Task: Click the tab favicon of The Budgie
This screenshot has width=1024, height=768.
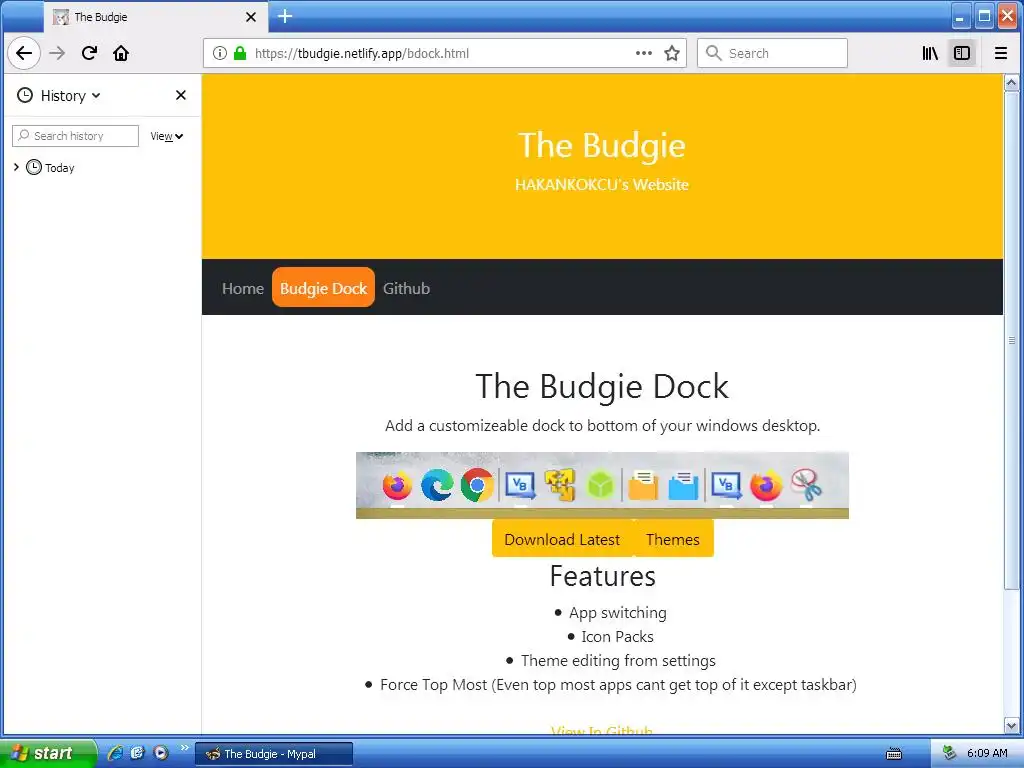Action: (61, 17)
